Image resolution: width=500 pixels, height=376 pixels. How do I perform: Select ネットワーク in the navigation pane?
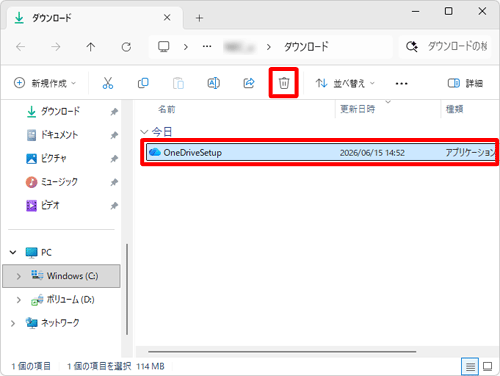coord(53,323)
